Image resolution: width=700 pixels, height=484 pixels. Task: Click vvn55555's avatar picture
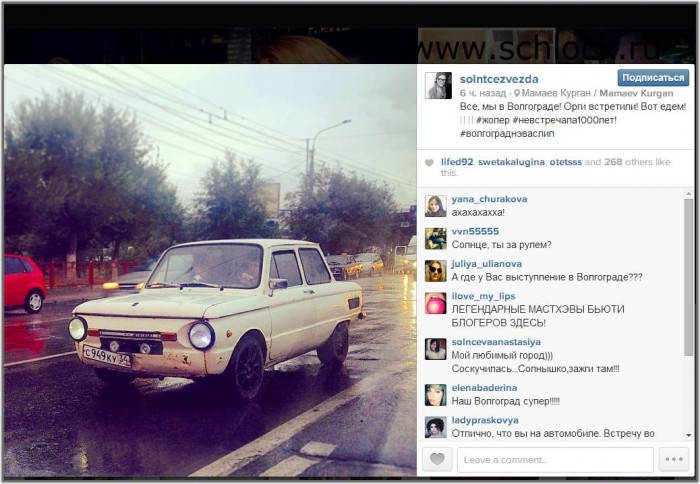pos(435,238)
